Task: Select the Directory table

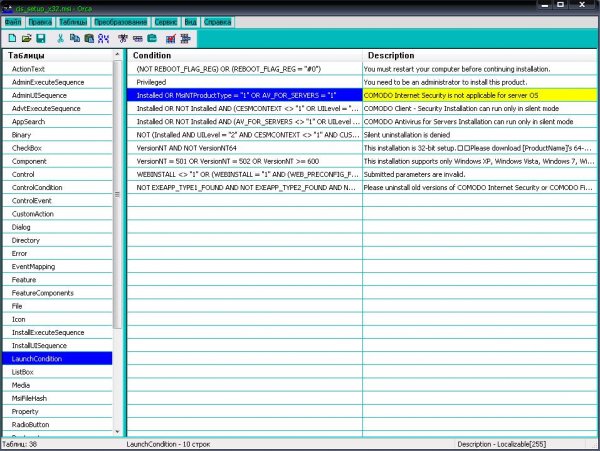Action: [x=57, y=240]
